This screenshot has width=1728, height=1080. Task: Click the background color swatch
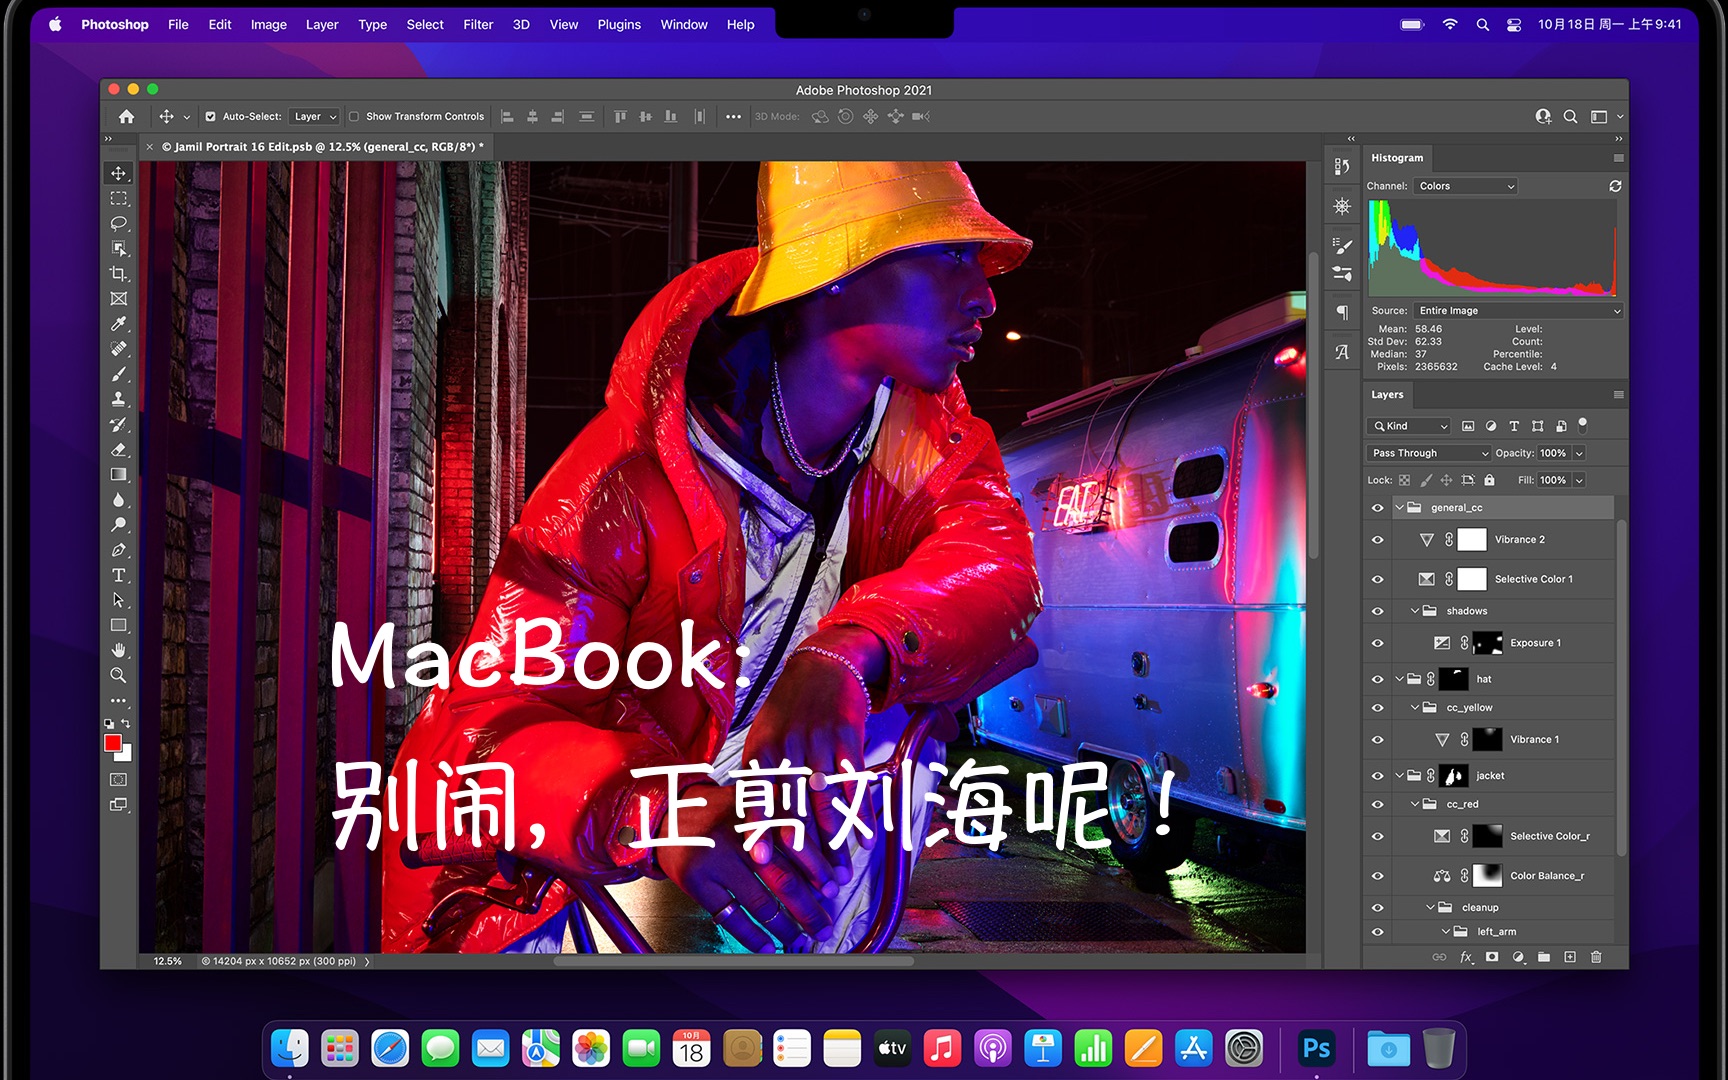[x=126, y=755]
